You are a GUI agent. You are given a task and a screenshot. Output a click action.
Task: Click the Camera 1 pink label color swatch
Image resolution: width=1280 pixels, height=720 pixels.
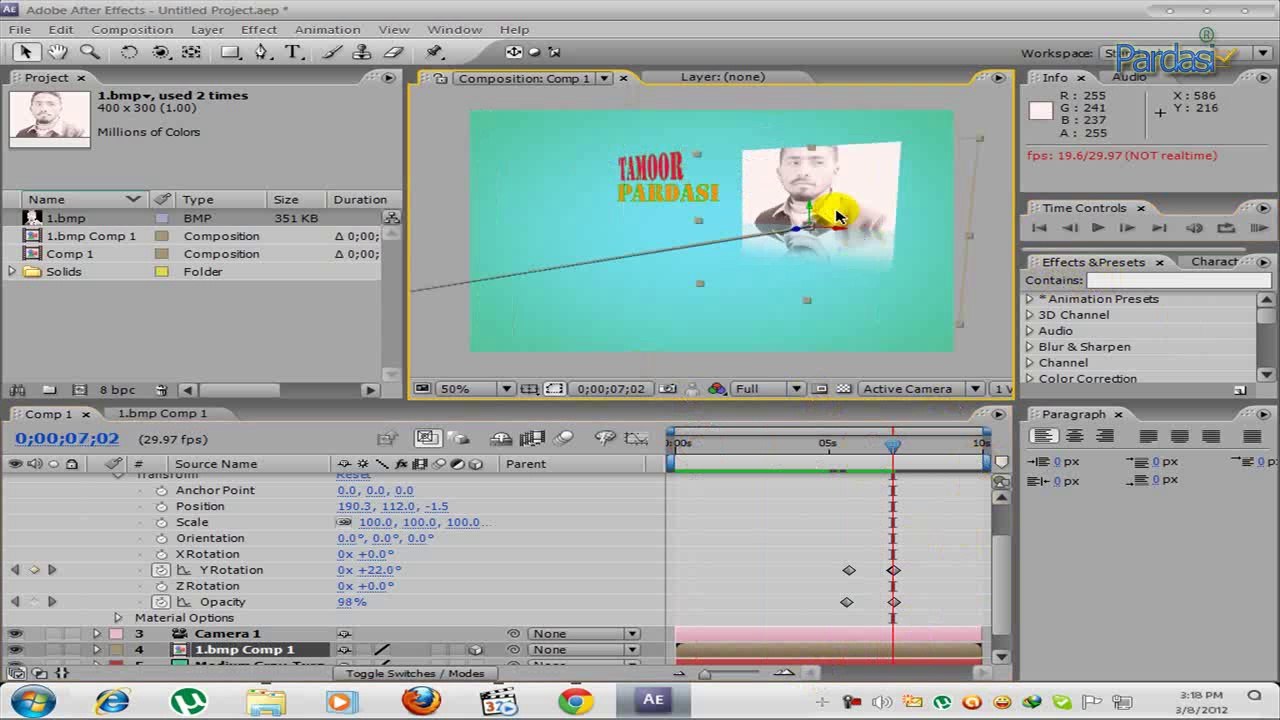tap(116, 634)
